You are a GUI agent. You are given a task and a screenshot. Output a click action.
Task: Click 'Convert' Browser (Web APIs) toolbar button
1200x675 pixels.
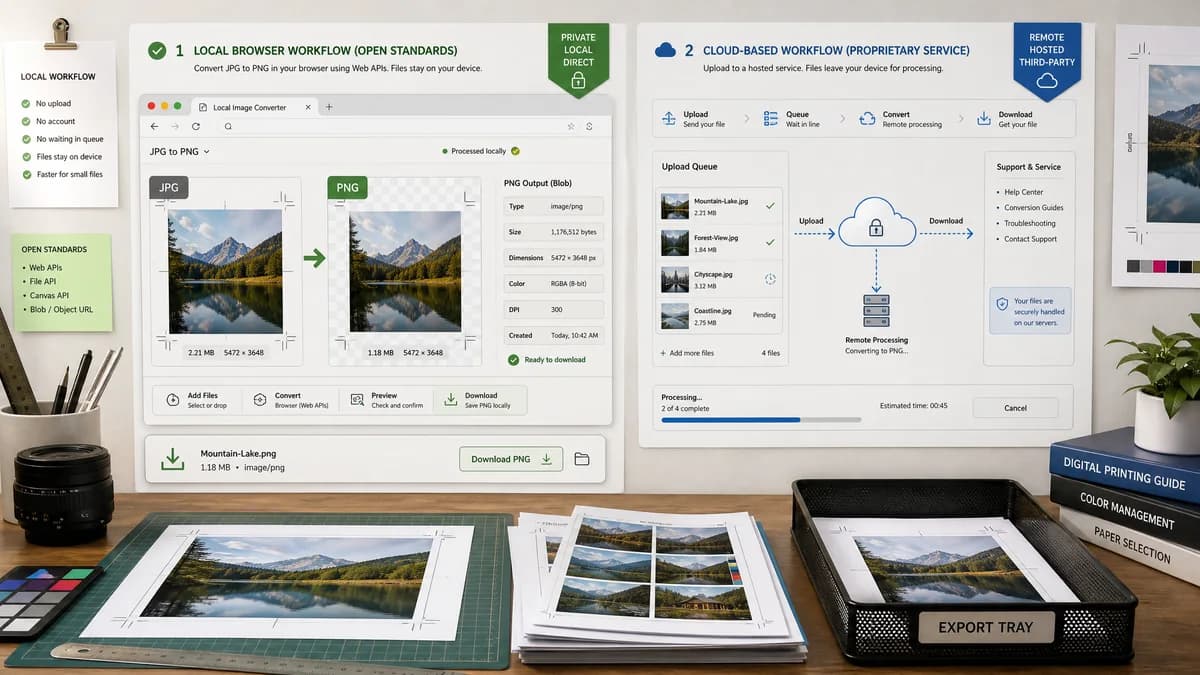point(291,400)
